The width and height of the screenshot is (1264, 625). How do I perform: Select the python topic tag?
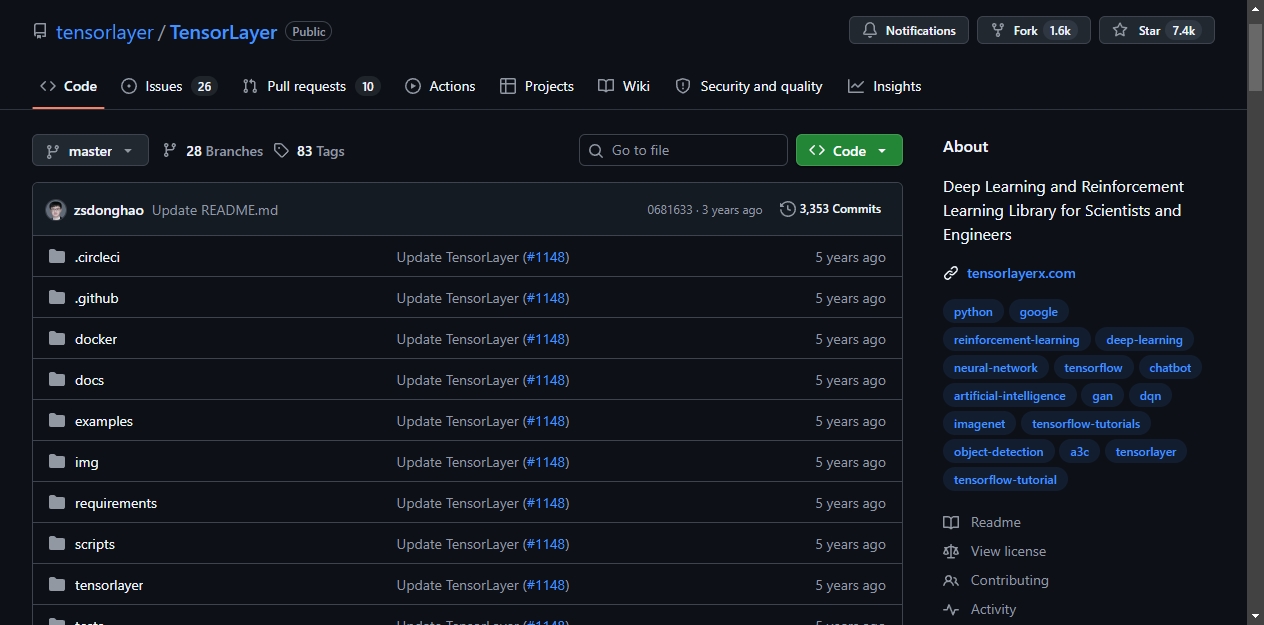point(973,312)
